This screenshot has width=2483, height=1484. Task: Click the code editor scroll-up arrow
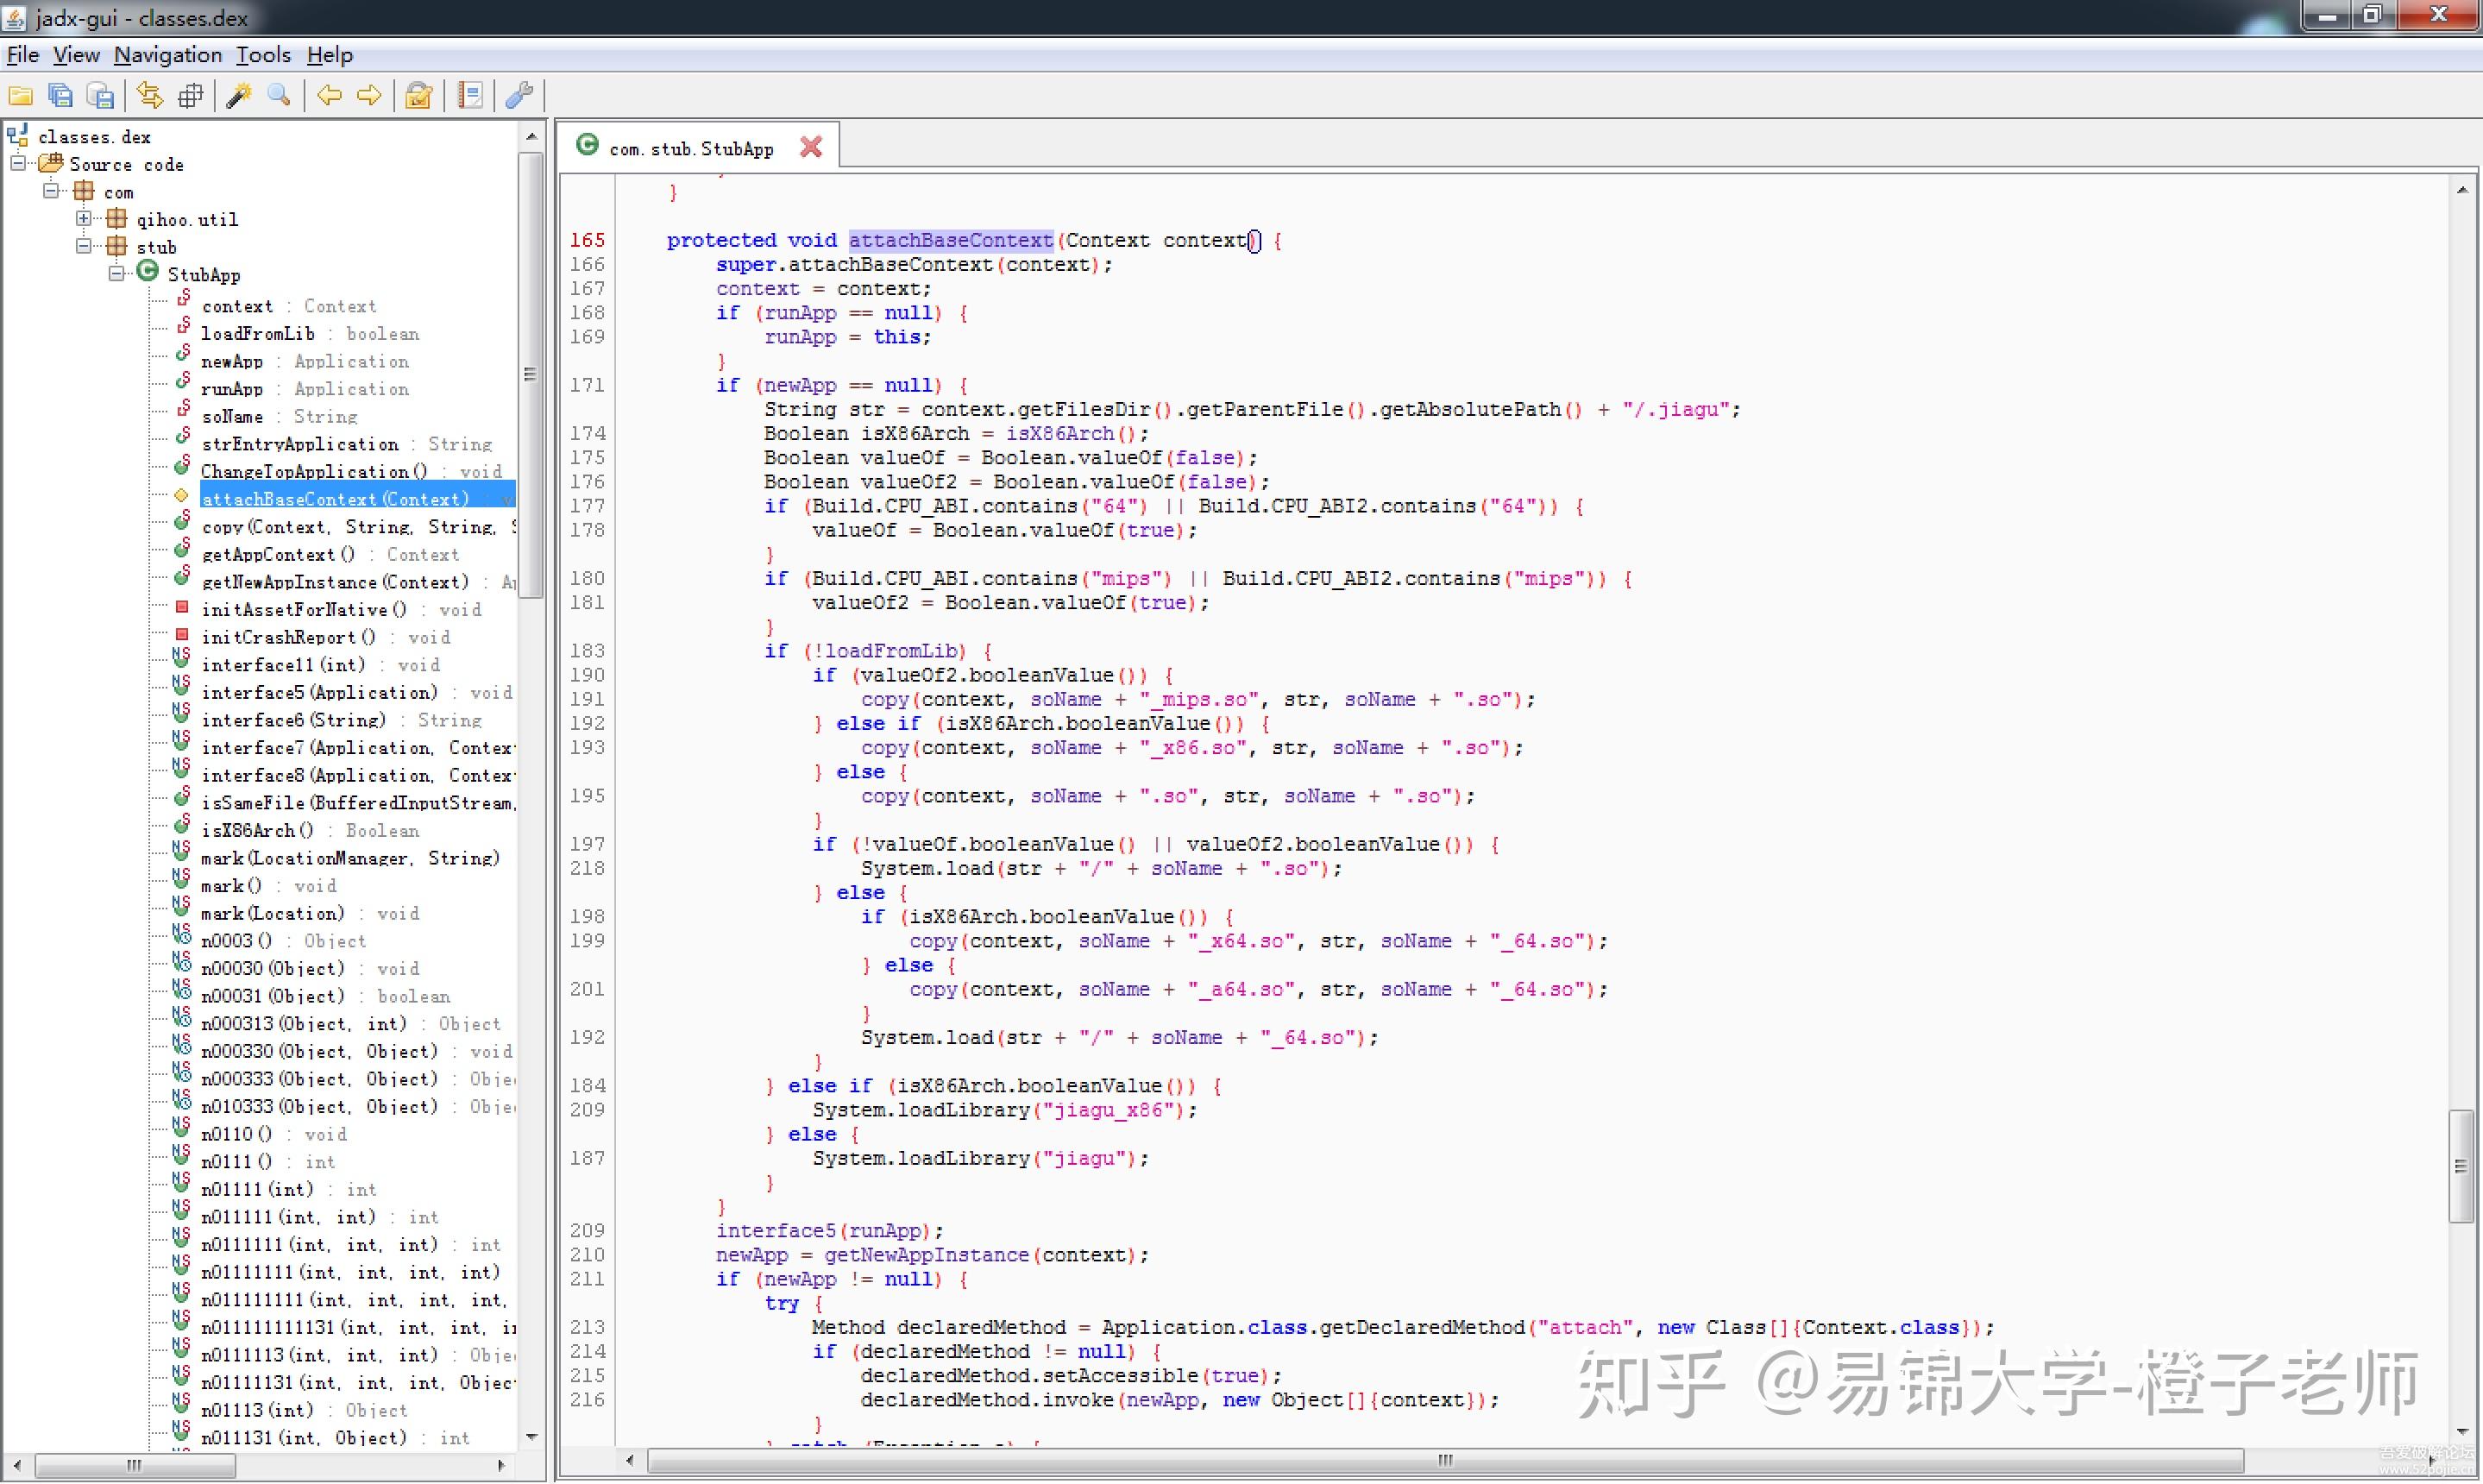pos(2462,189)
